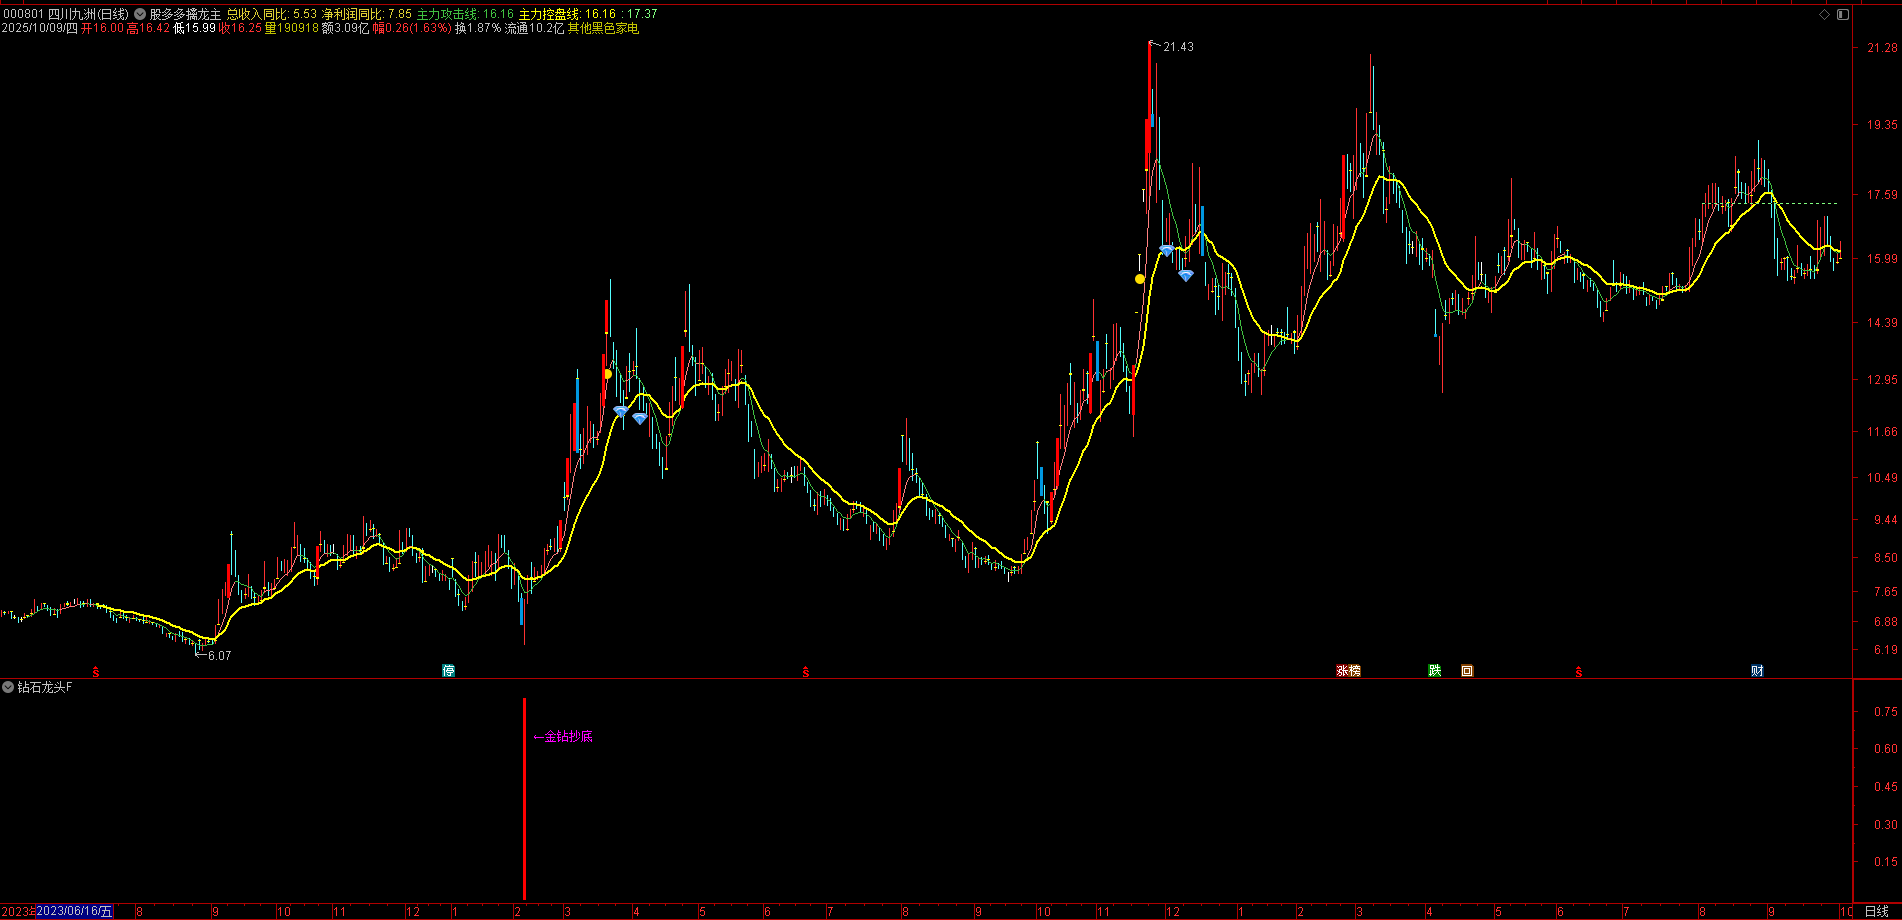Click the teal 停 suspension marker icon

[x=449, y=671]
